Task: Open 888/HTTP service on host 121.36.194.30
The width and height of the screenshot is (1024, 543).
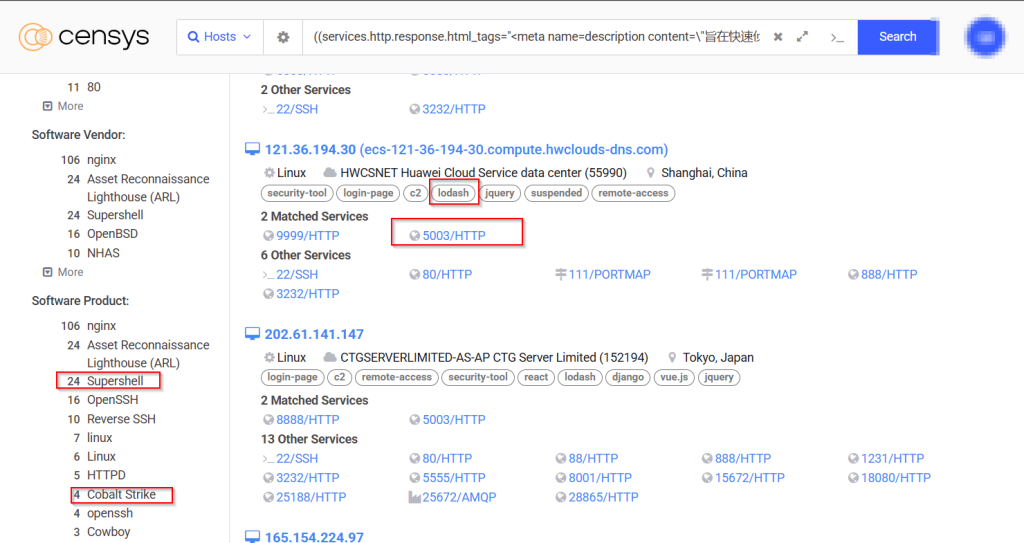Action: point(889,274)
